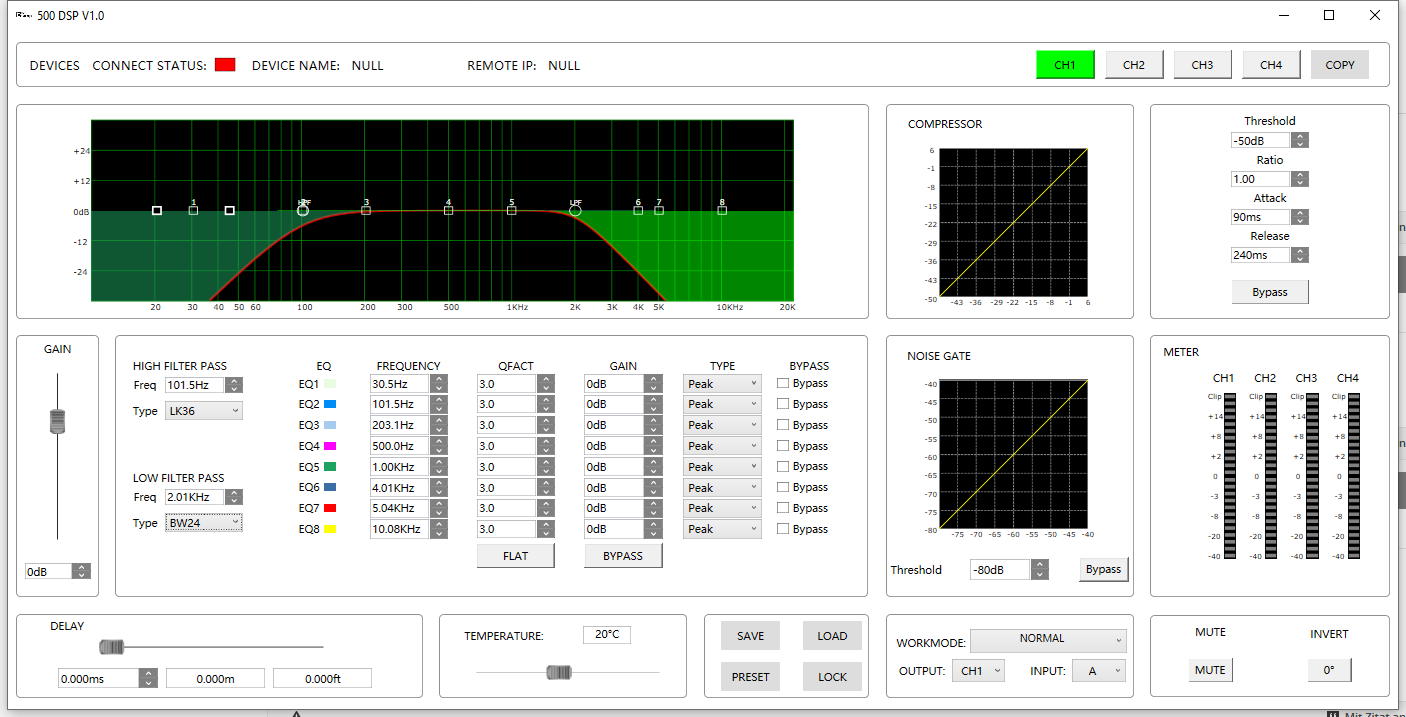1406x717 pixels.
Task: Click EQ point 5 on the frequency graph
Action: point(511,210)
